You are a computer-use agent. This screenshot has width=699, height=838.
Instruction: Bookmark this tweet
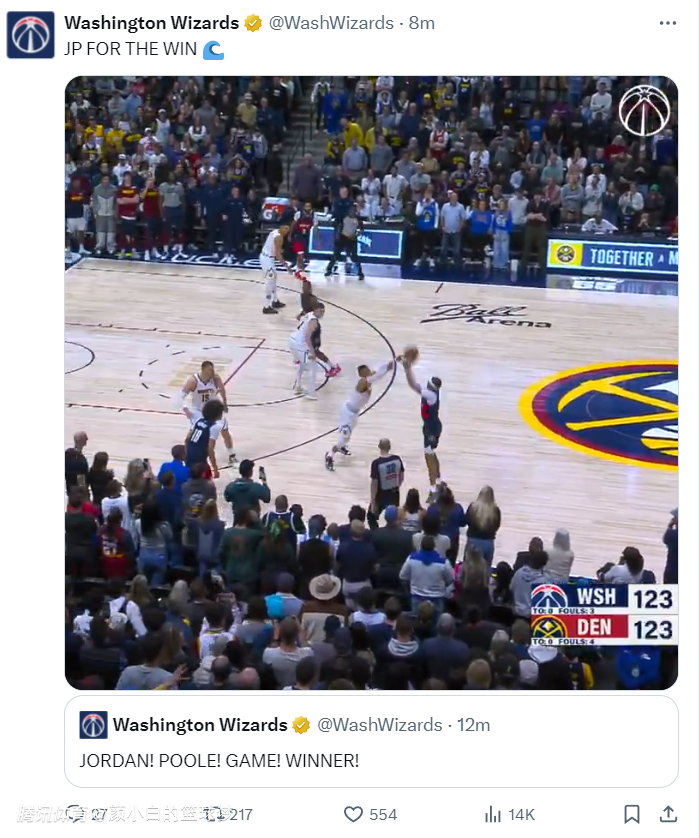(x=632, y=814)
